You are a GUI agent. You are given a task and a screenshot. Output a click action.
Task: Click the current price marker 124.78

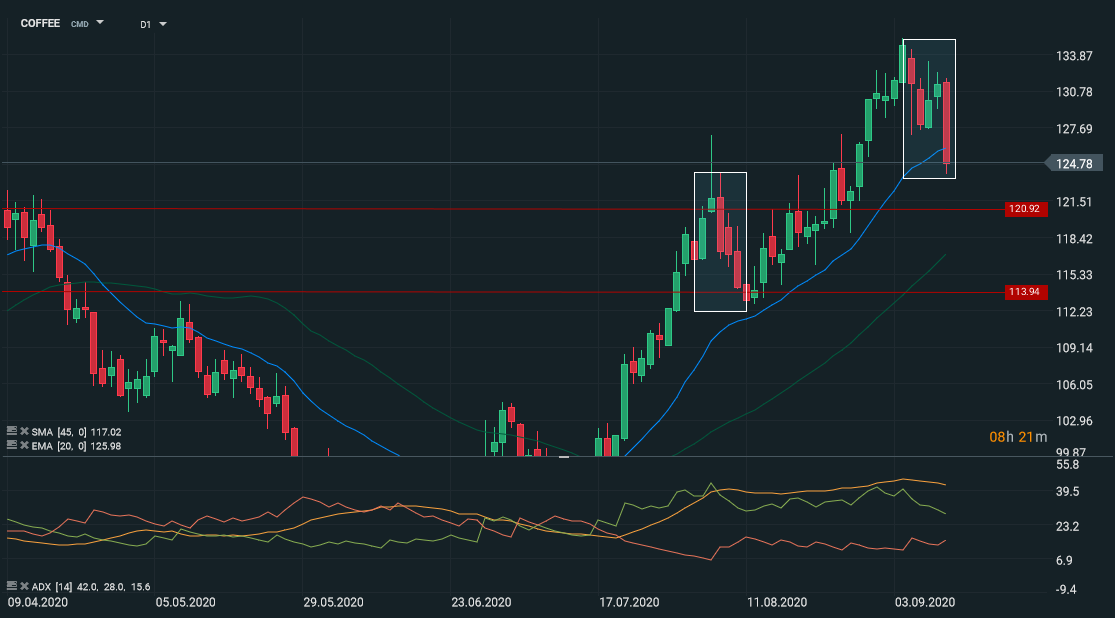point(1074,164)
